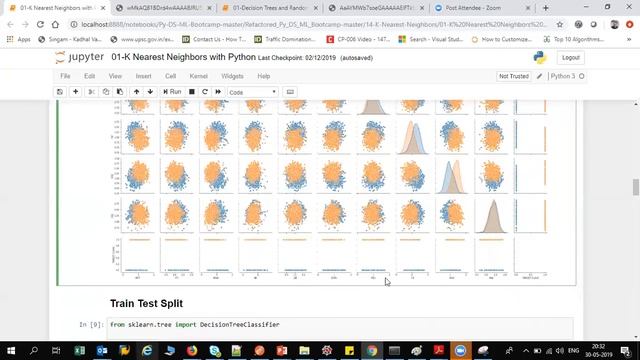Cut selected cells with the scissors icon

tap(91, 92)
